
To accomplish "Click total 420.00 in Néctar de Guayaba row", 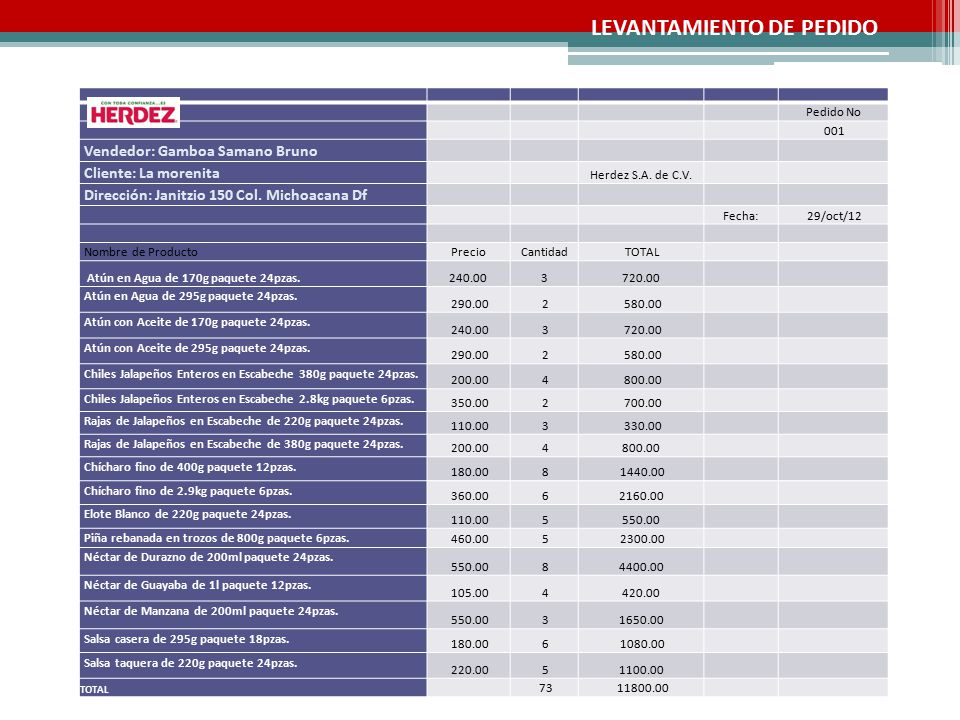I will (641, 593).
